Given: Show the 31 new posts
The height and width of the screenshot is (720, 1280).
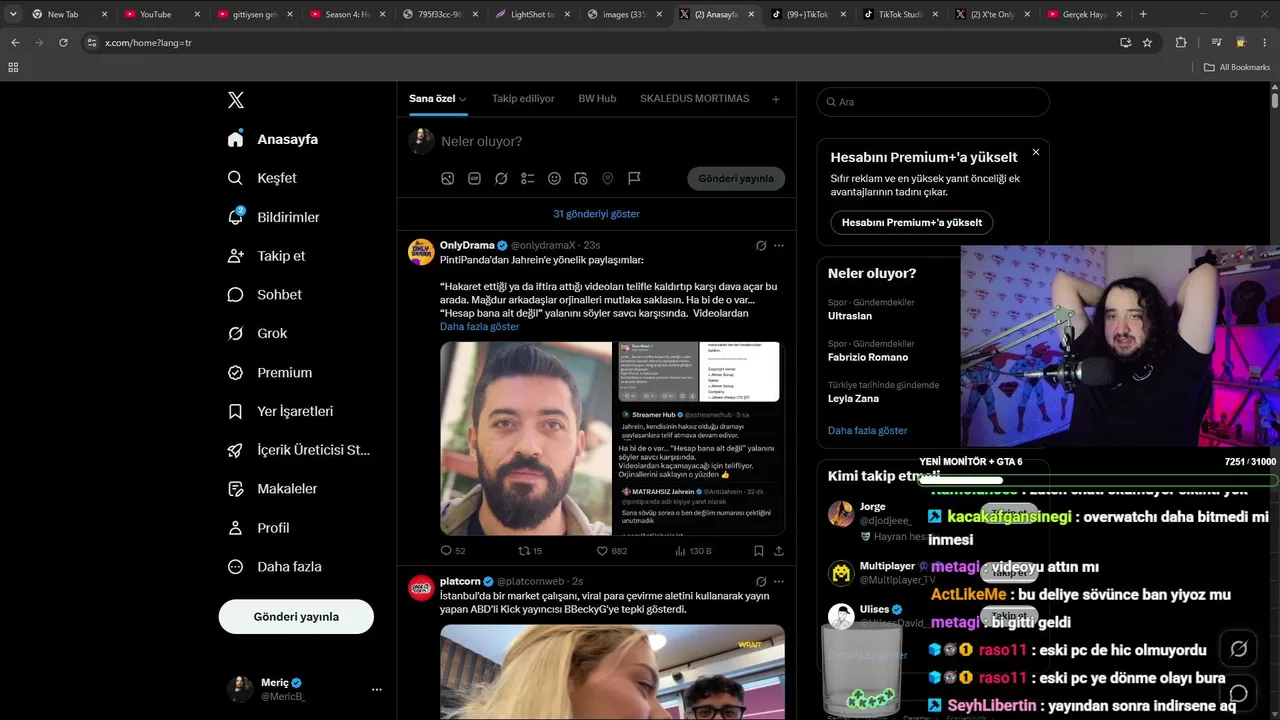Looking at the screenshot, I should (x=597, y=214).
